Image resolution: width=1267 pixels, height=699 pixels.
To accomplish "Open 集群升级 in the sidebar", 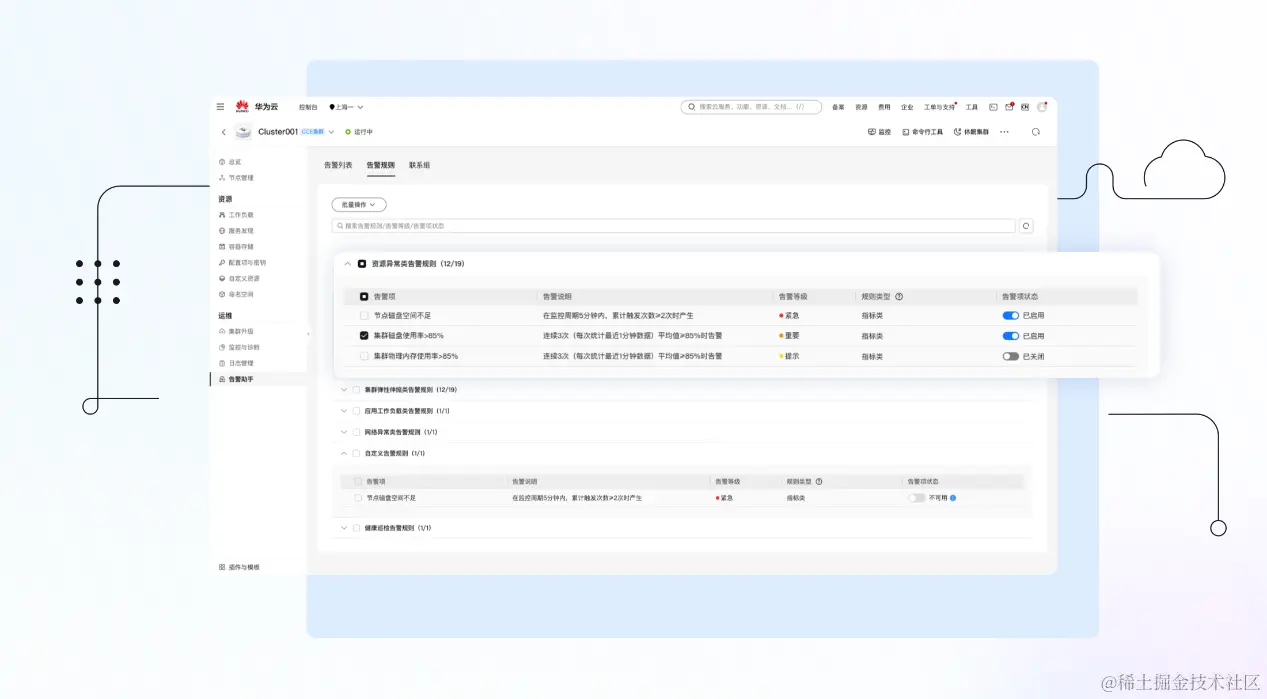I will 236,331.
